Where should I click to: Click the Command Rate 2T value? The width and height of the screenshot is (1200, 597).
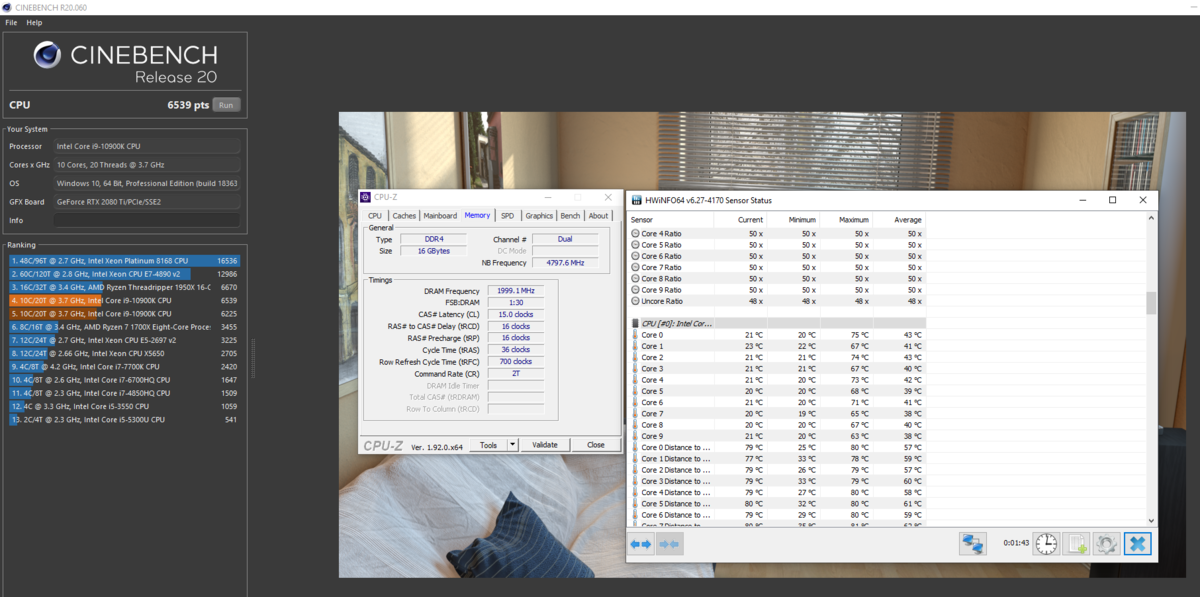pyautogui.click(x=515, y=374)
